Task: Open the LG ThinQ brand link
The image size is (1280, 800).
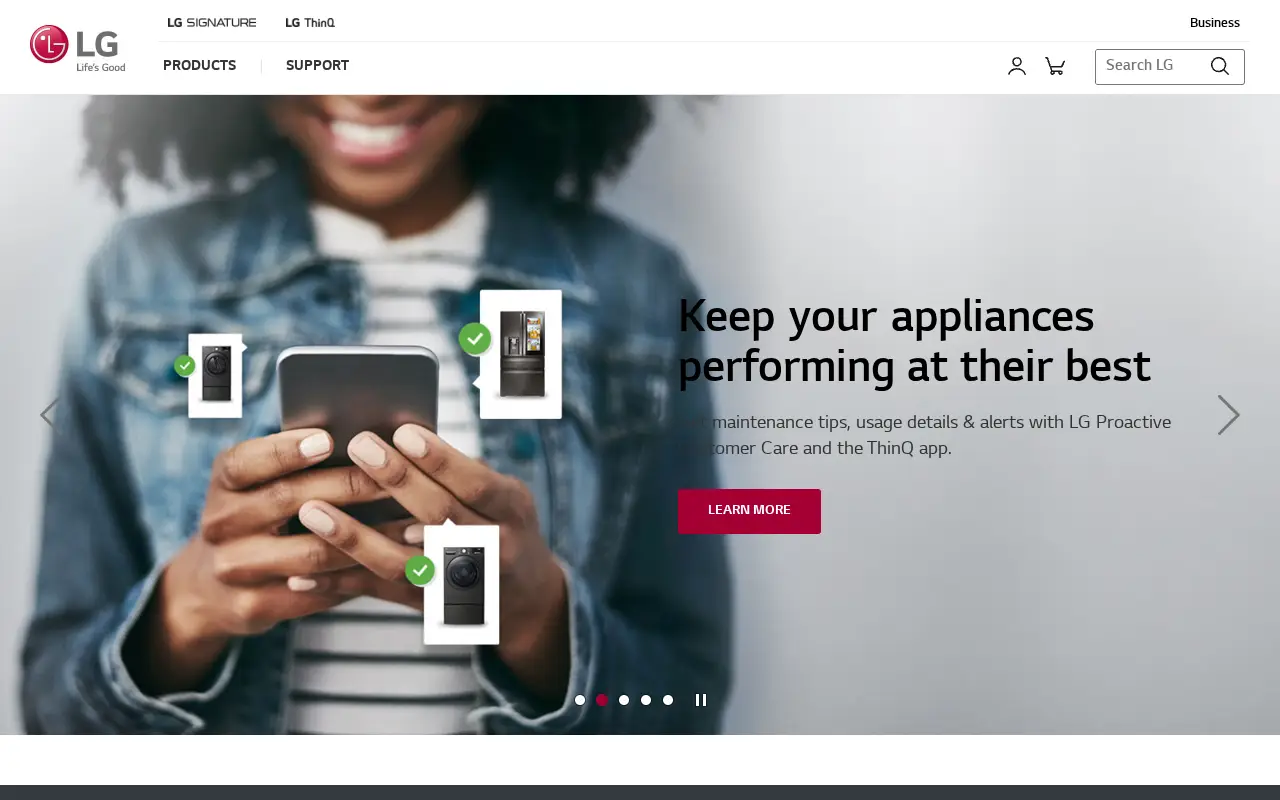Action: pyautogui.click(x=310, y=22)
